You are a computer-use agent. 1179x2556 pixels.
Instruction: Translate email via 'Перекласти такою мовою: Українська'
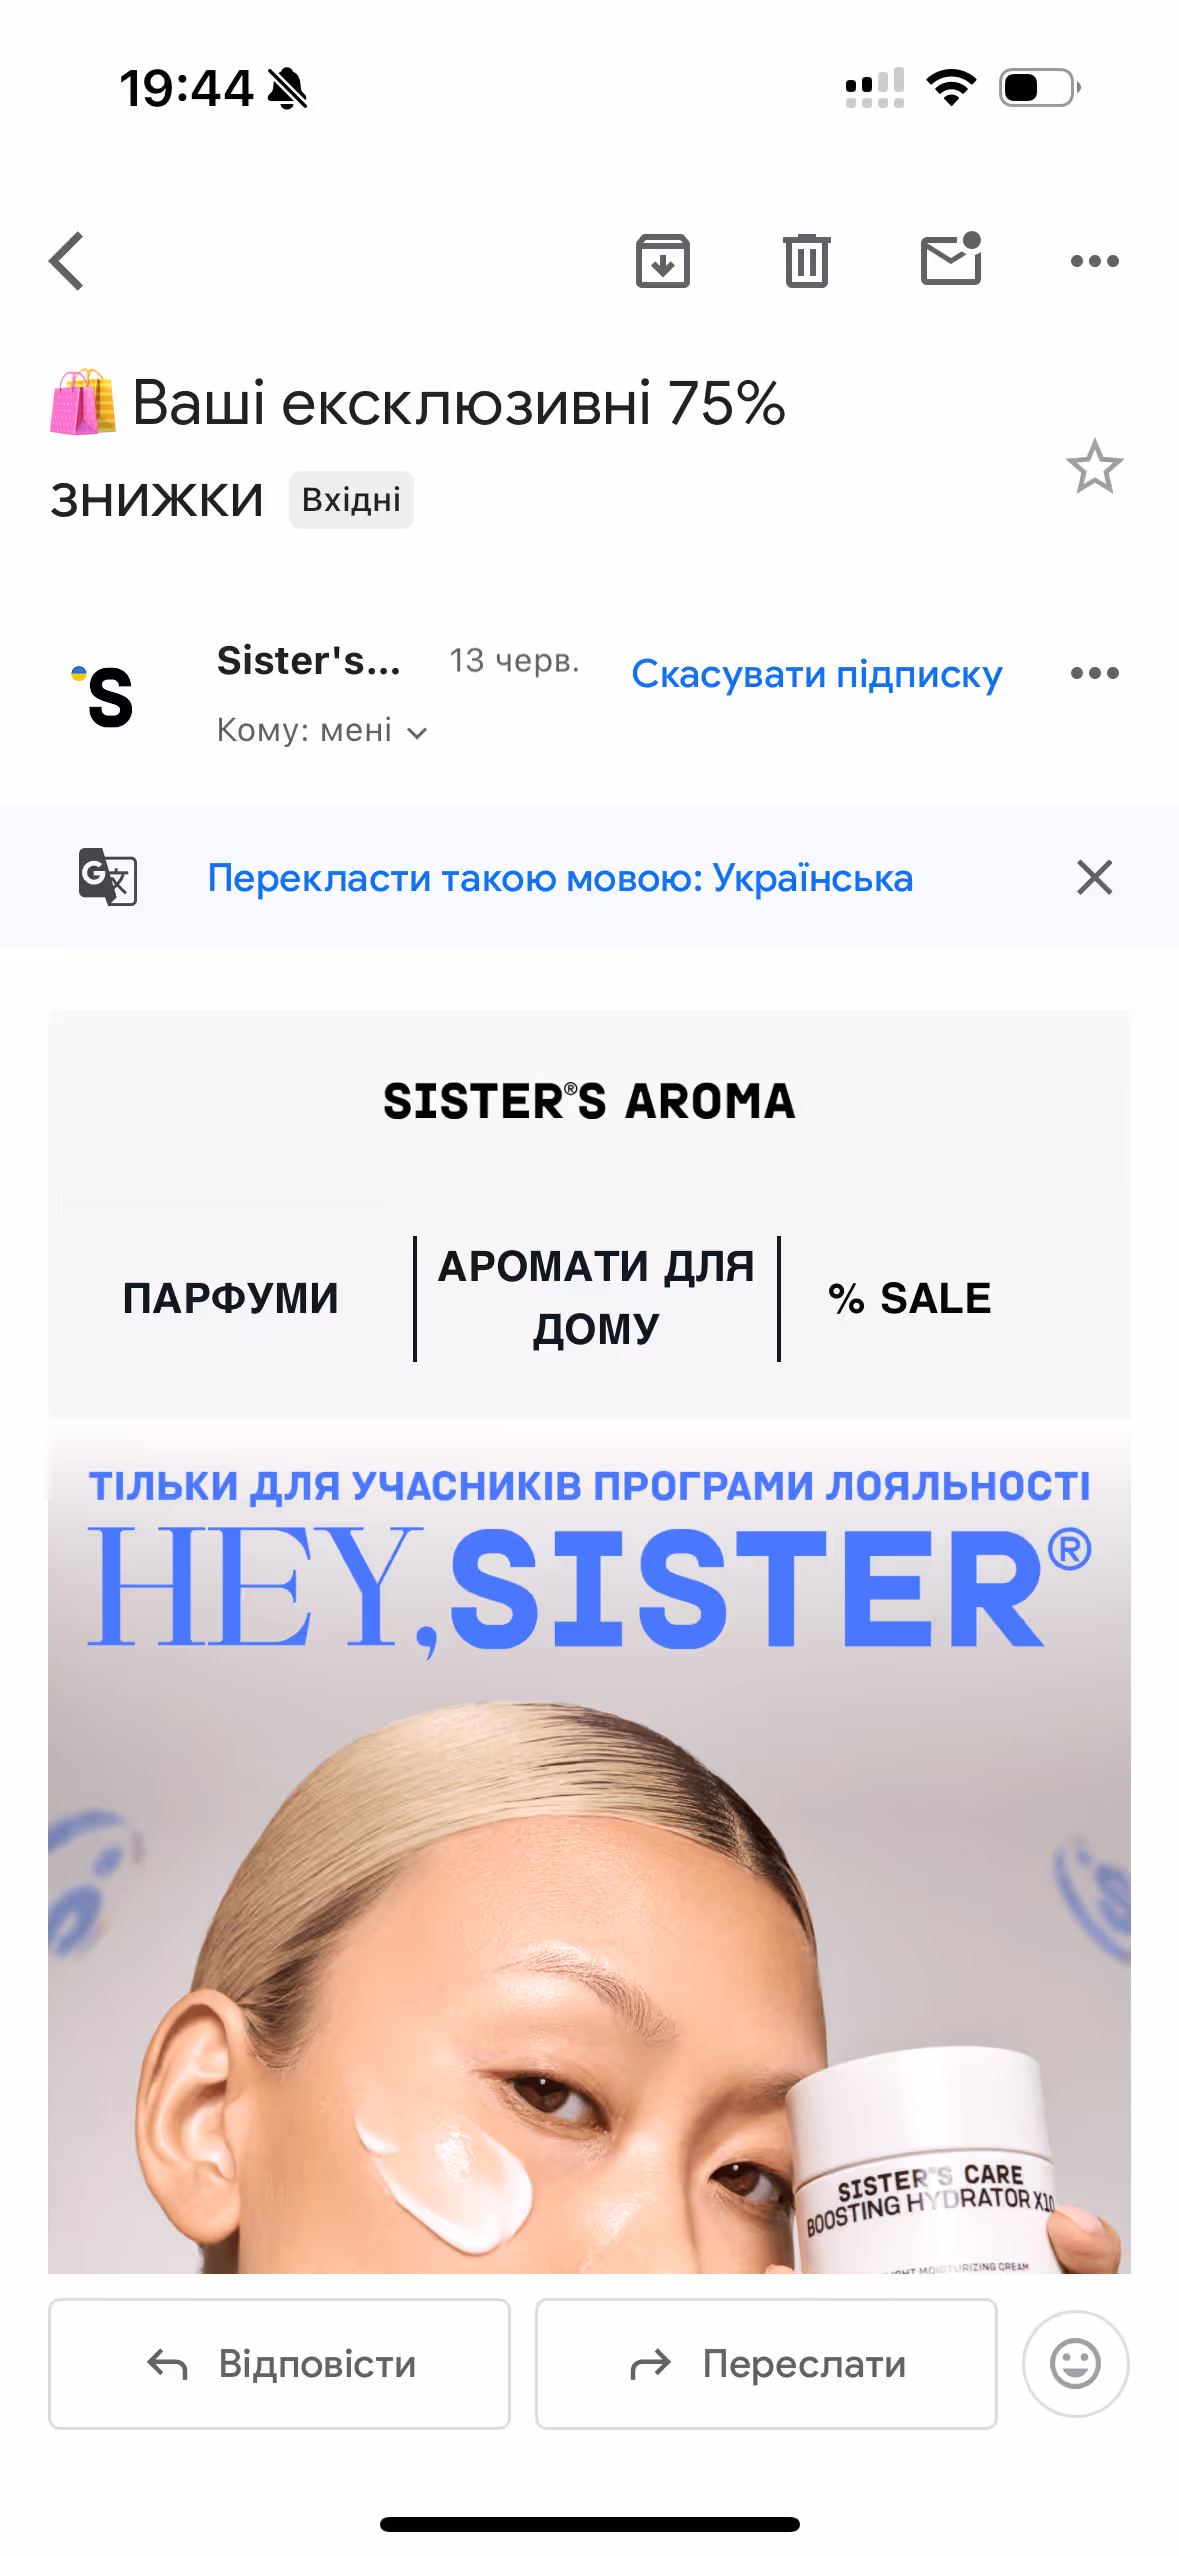point(560,878)
